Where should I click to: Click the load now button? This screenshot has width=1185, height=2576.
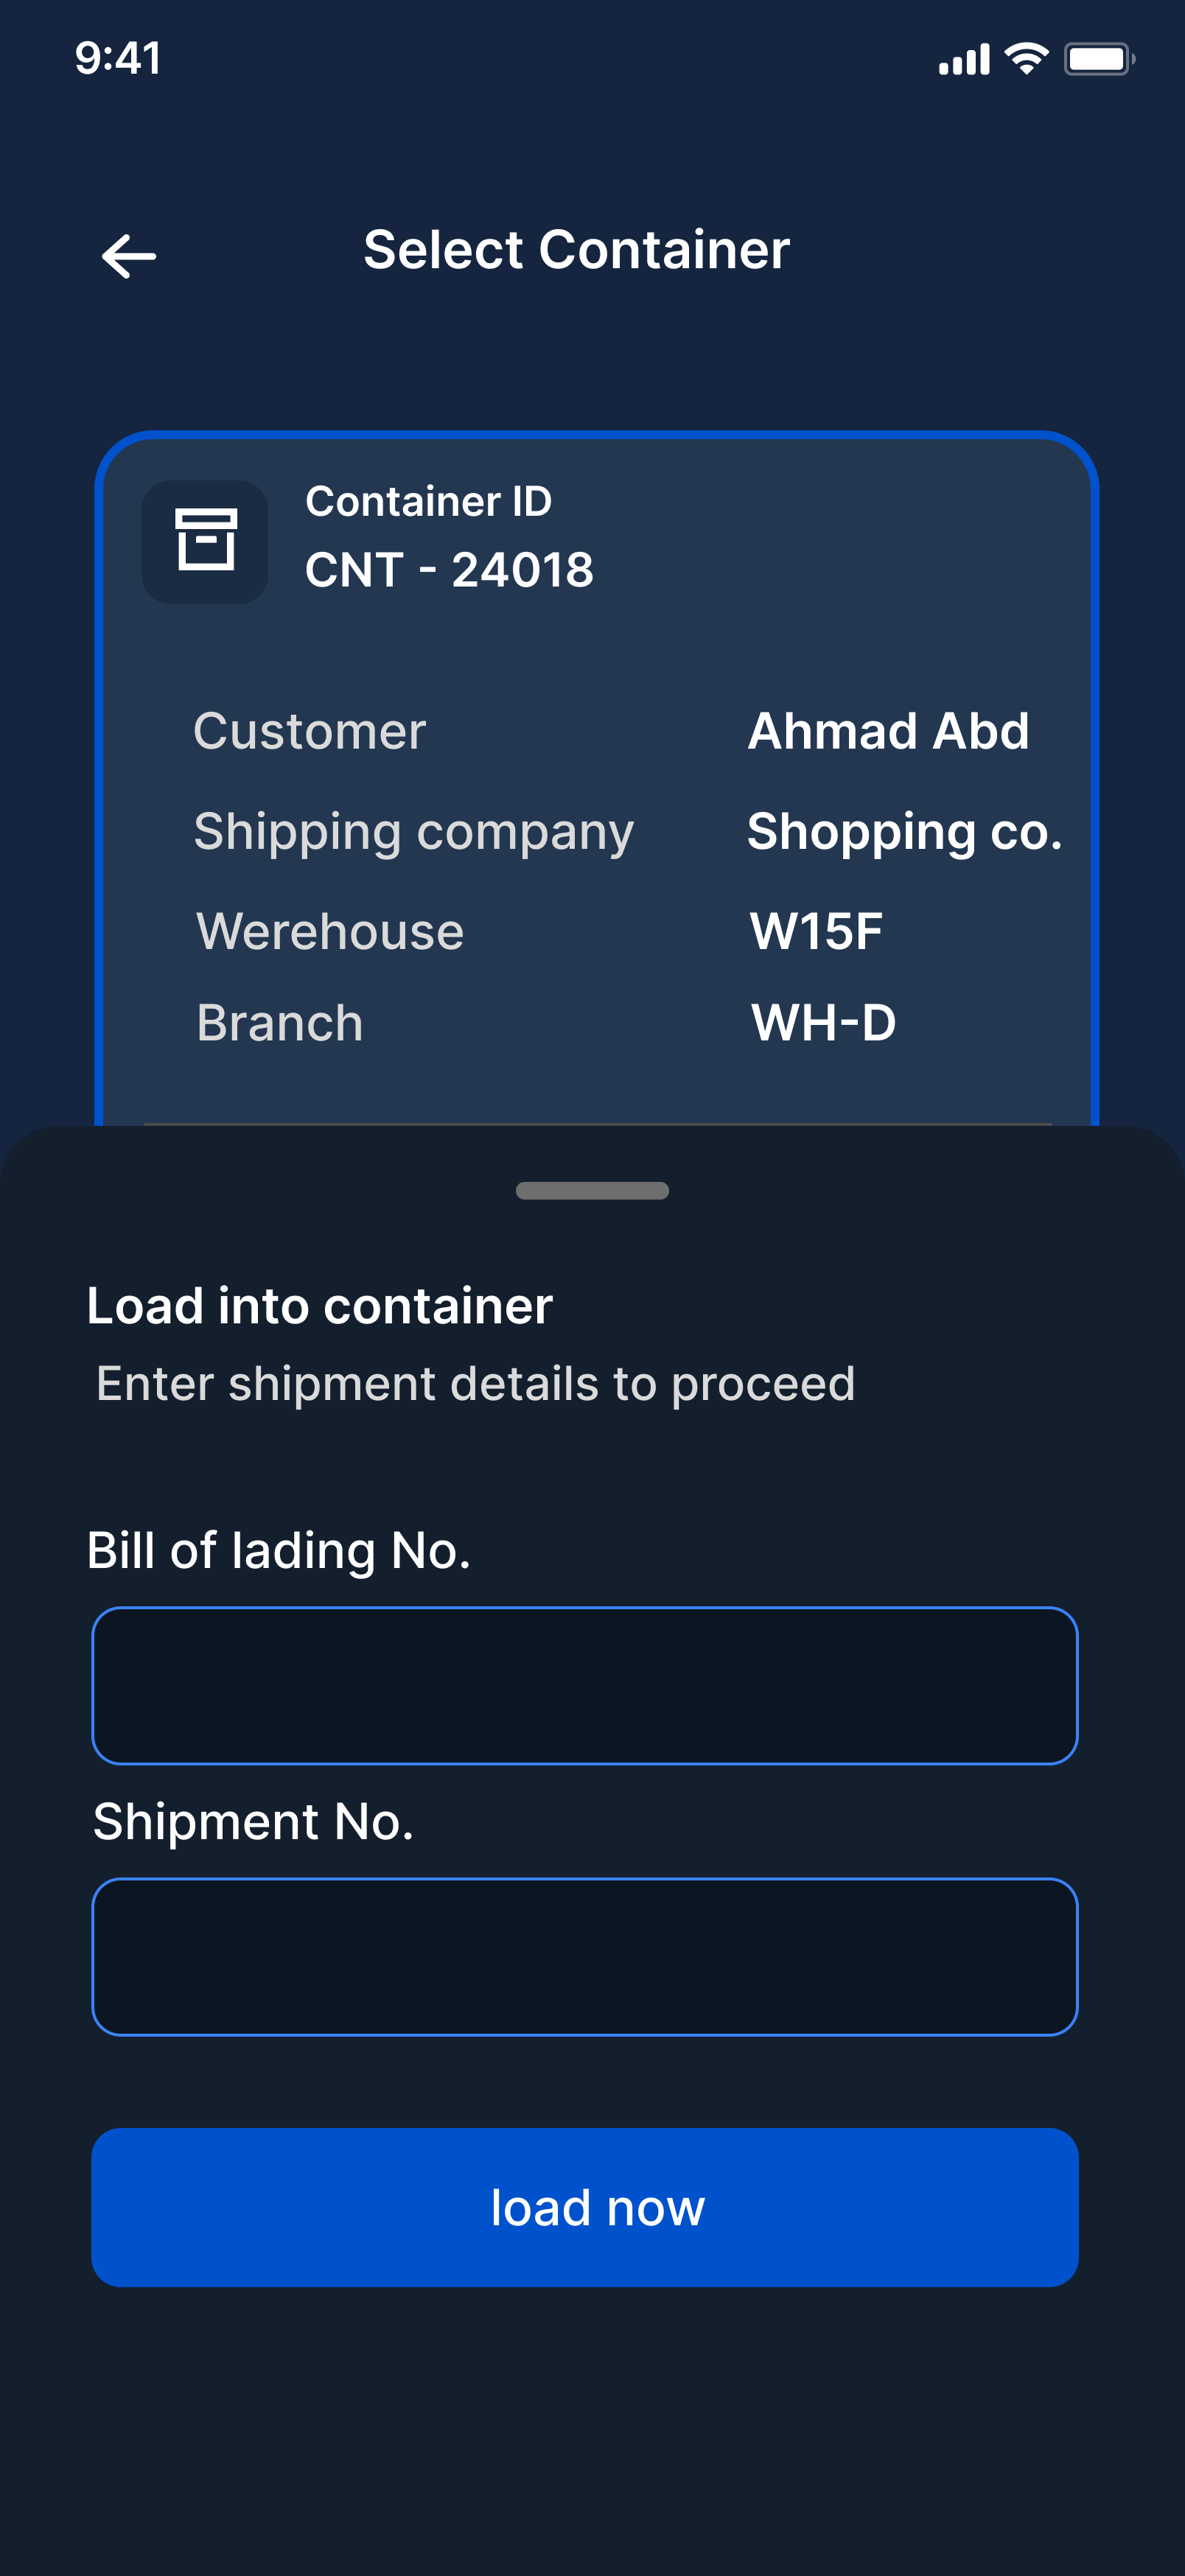coord(585,2207)
